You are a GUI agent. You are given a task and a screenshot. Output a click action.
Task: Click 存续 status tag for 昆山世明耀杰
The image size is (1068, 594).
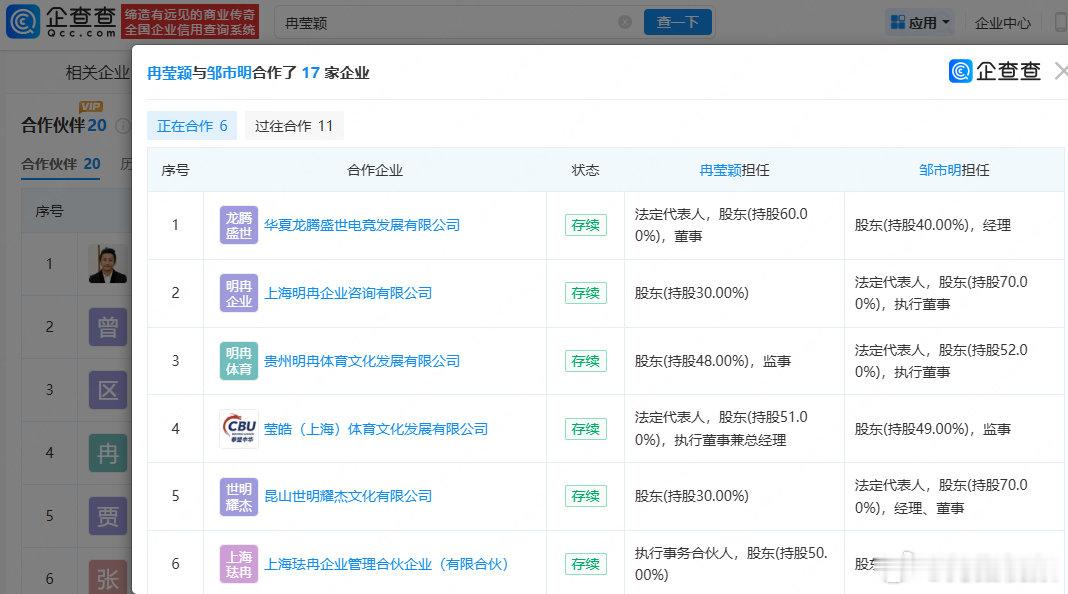tap(586, 497)
